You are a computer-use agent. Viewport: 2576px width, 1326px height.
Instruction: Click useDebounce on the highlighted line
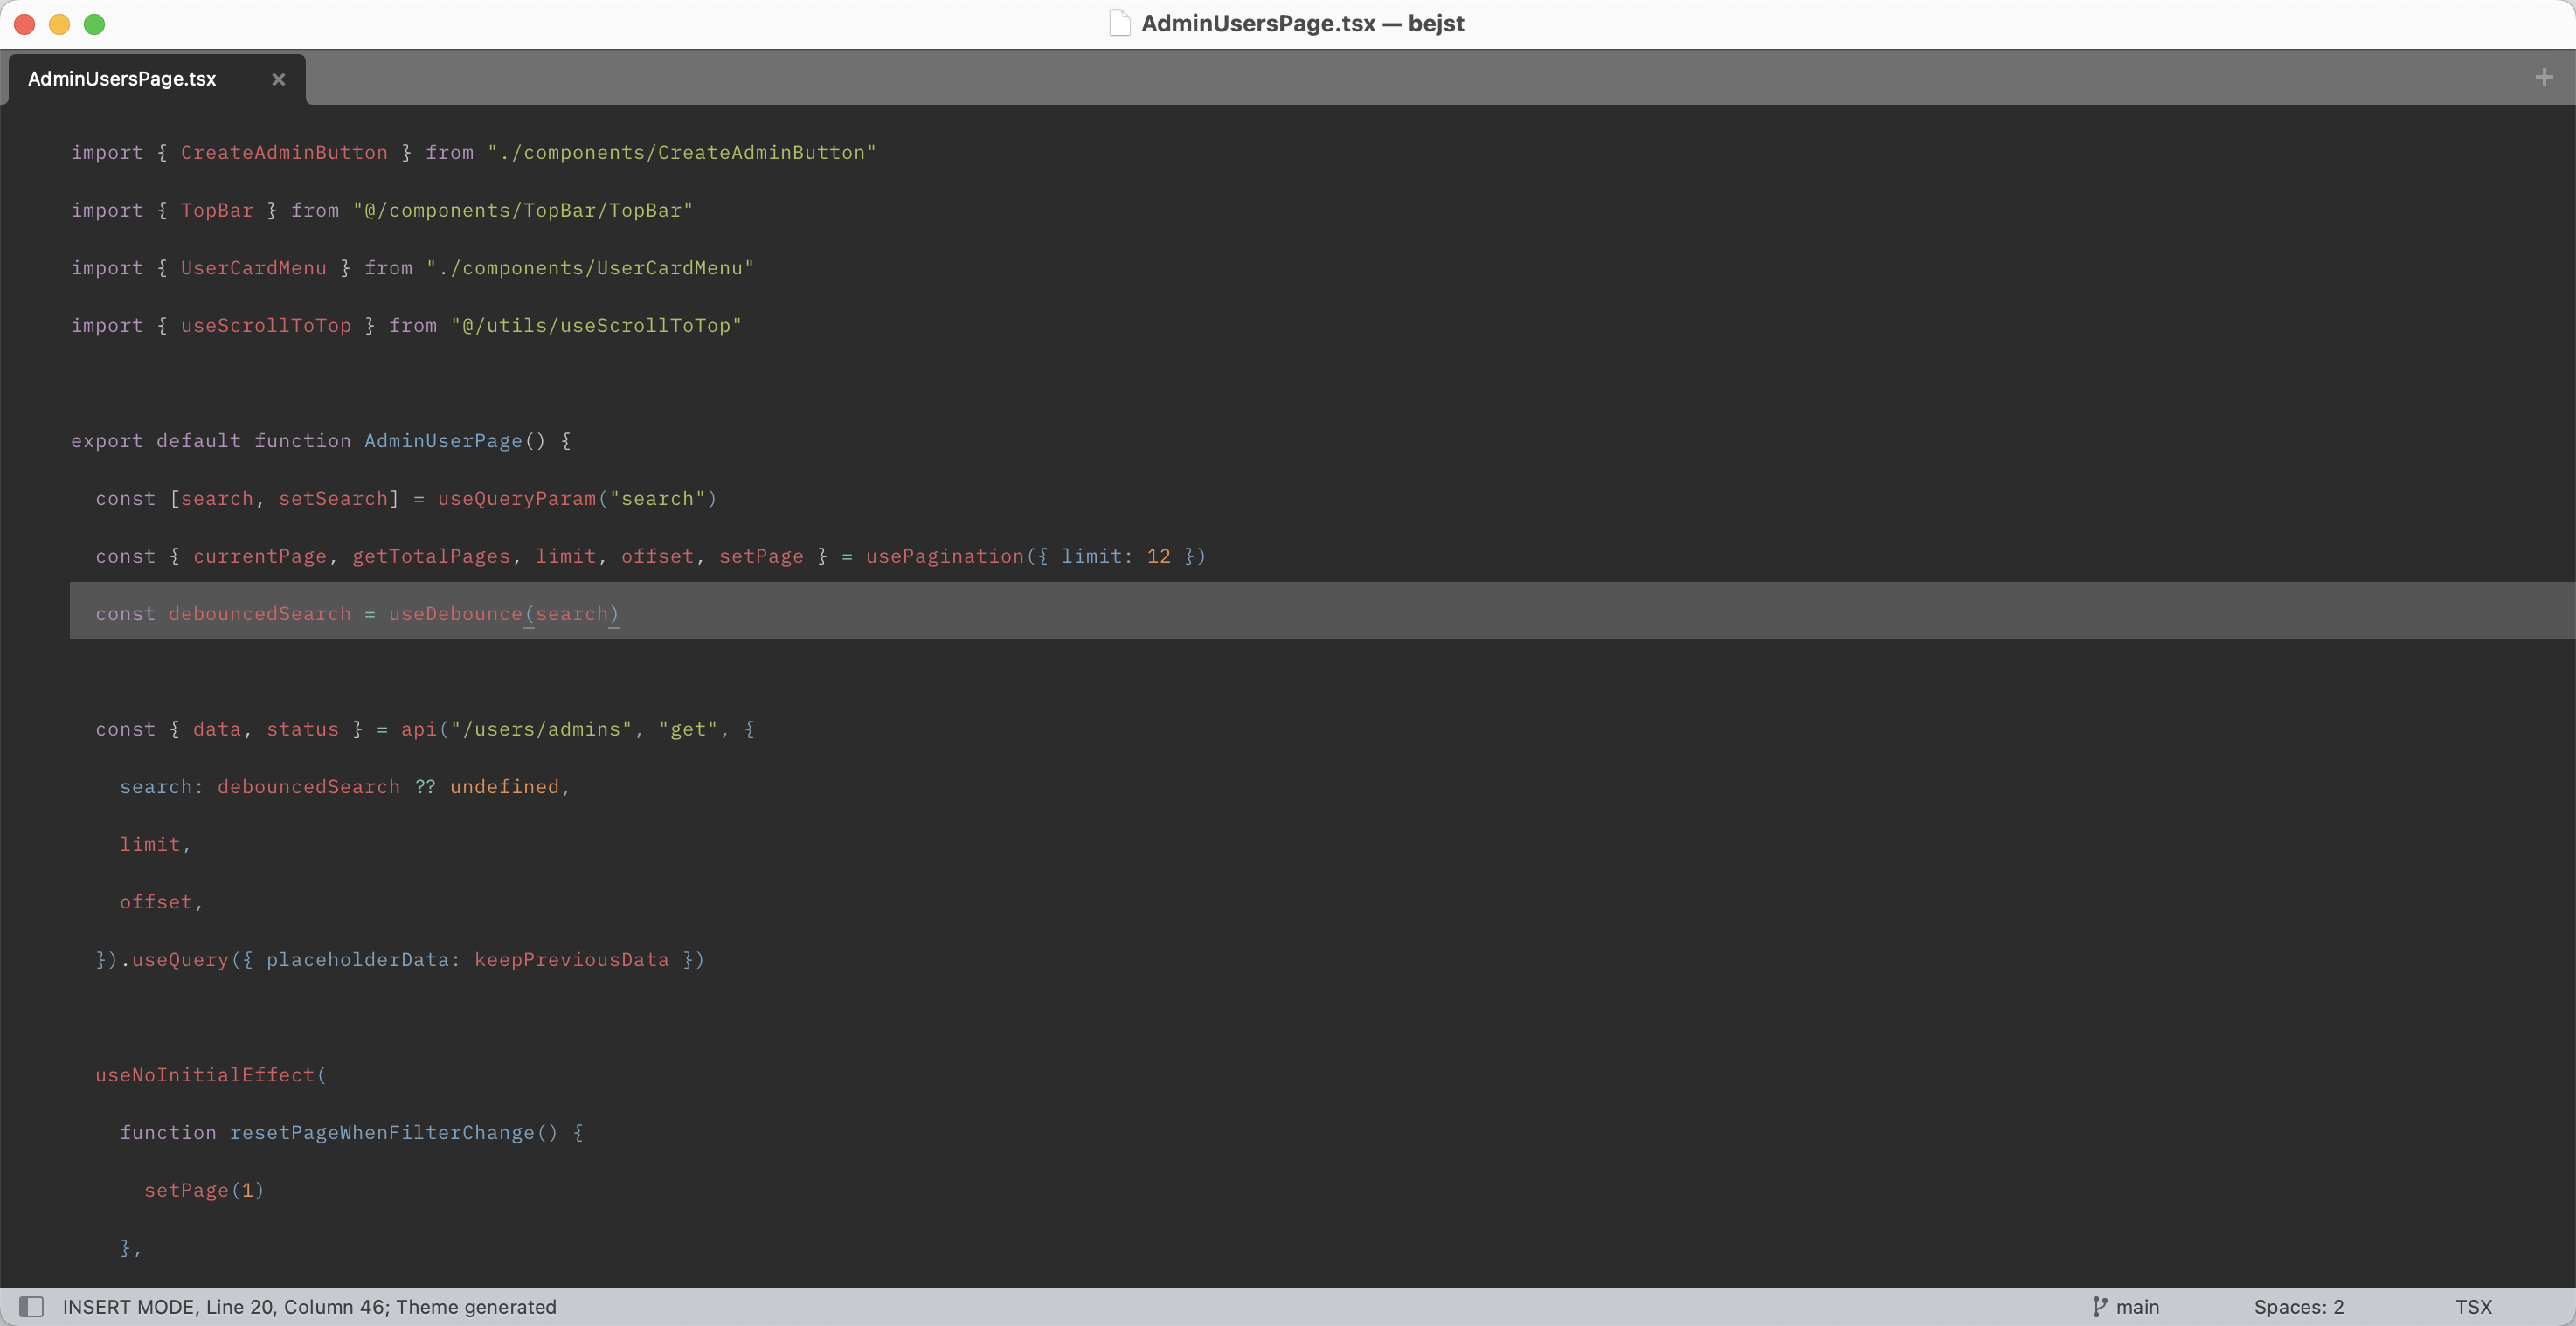(x=456, y=614)
